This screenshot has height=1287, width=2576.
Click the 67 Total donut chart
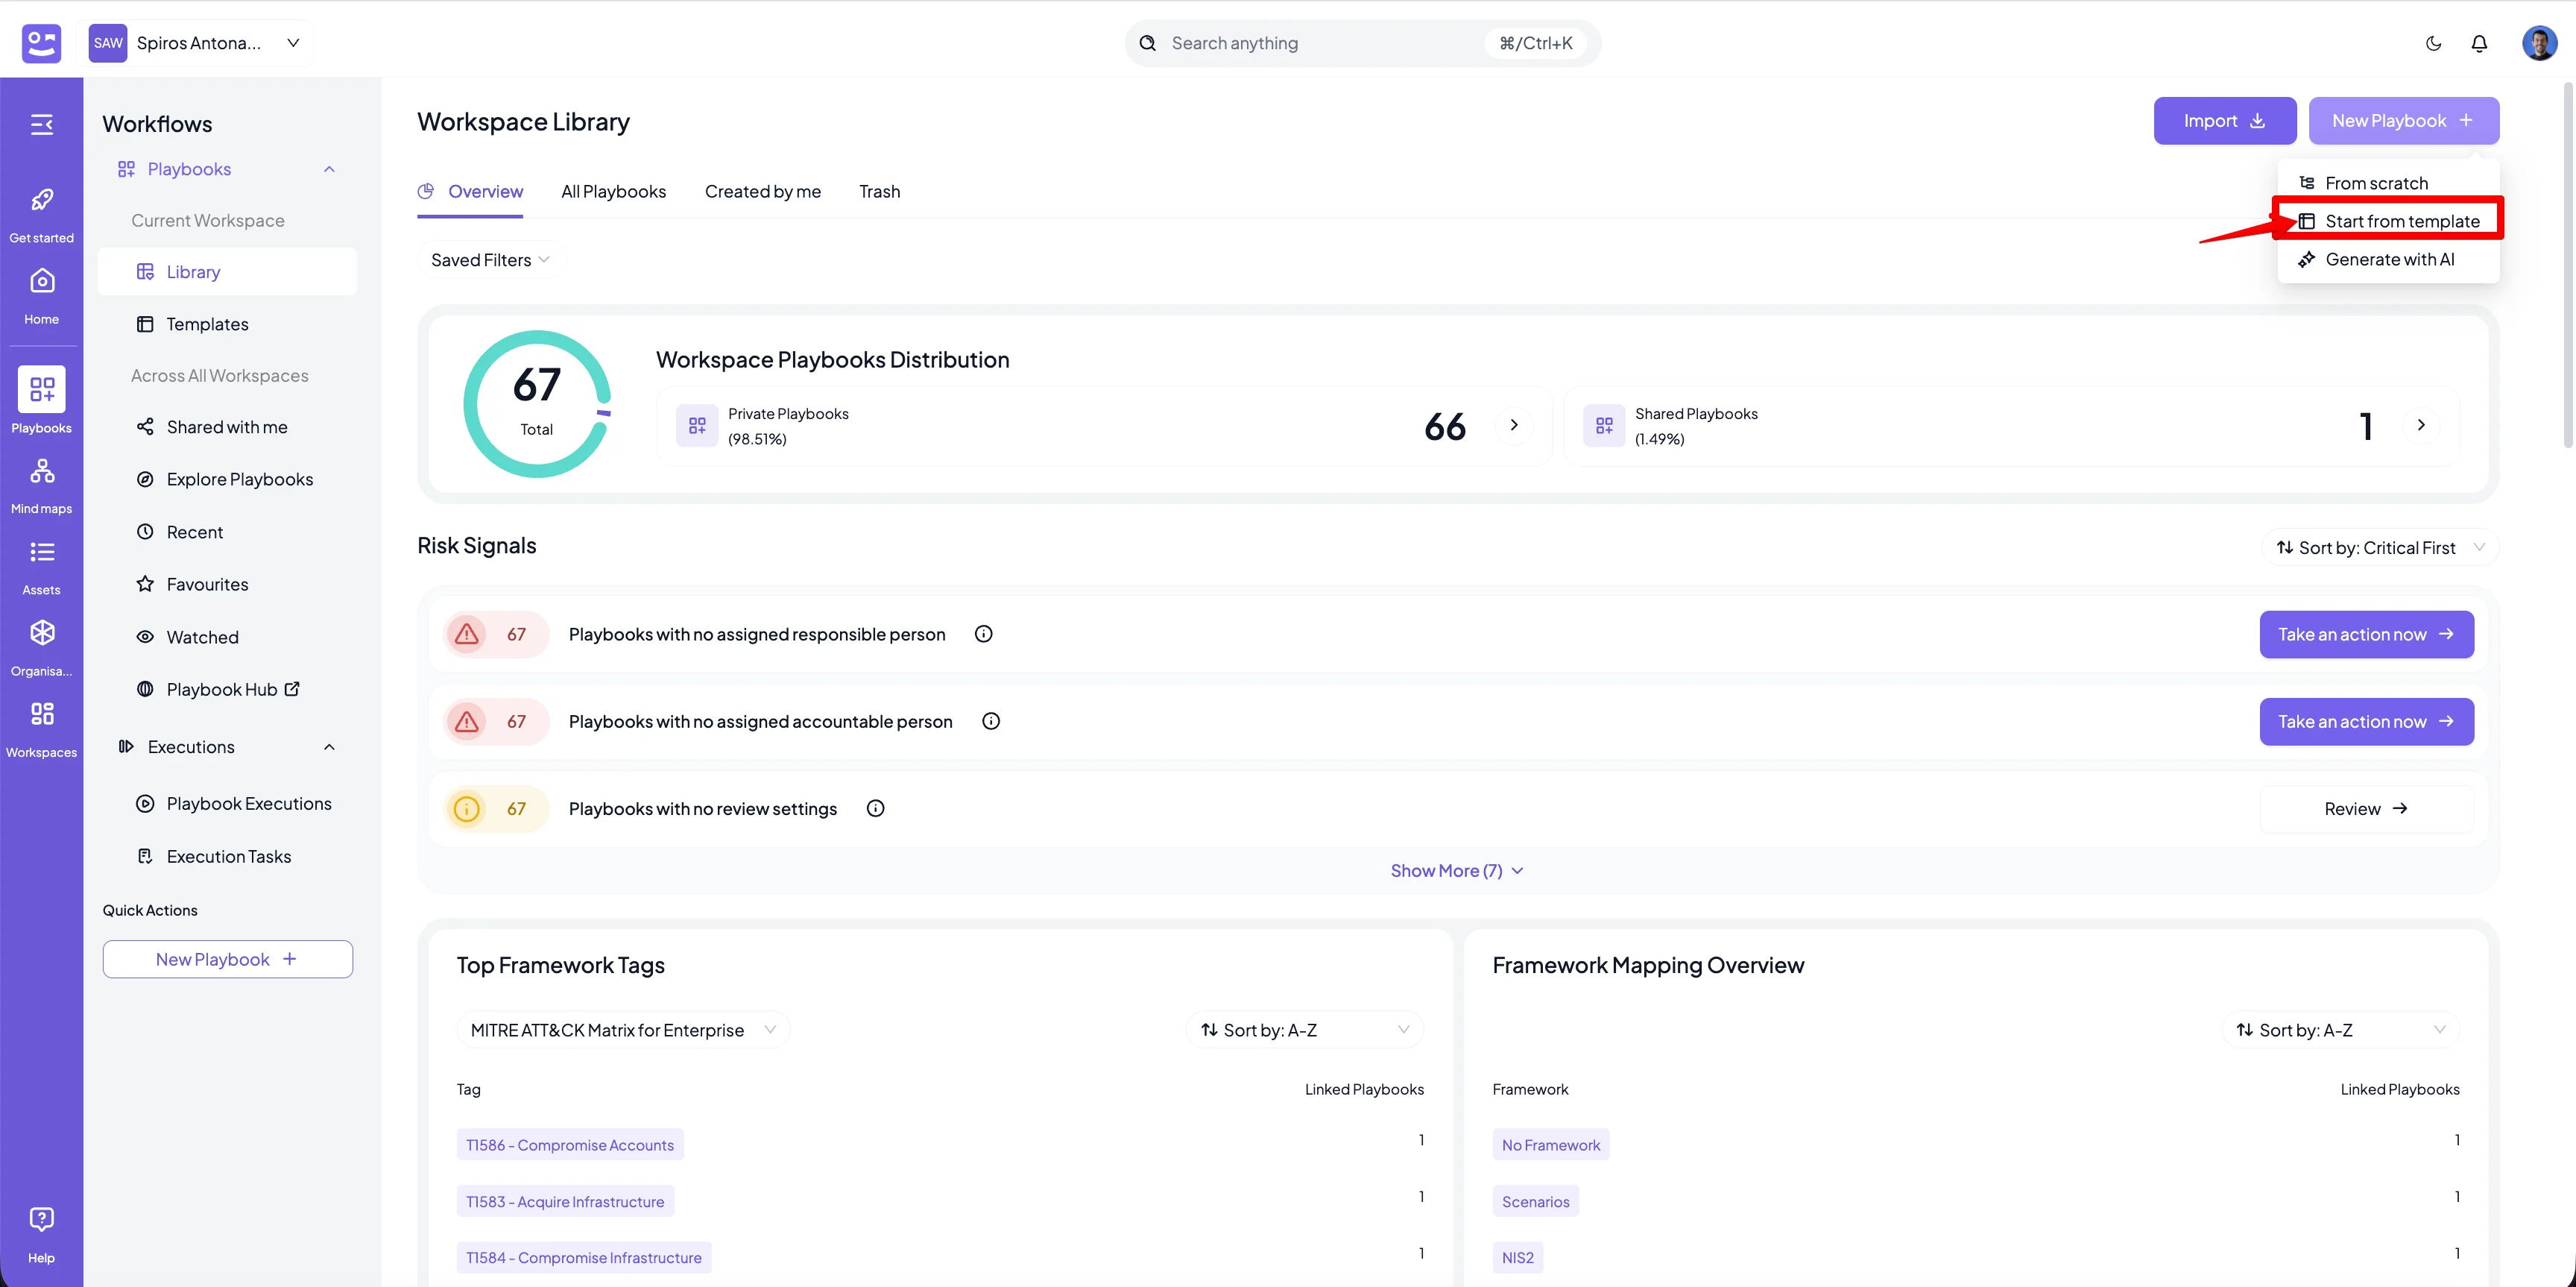click(537, 404)
